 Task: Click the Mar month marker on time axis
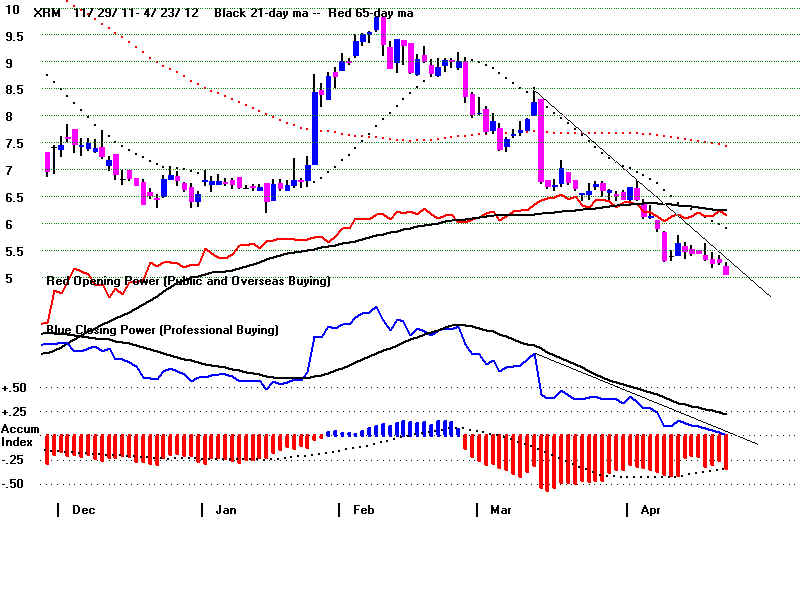(500, 510)
